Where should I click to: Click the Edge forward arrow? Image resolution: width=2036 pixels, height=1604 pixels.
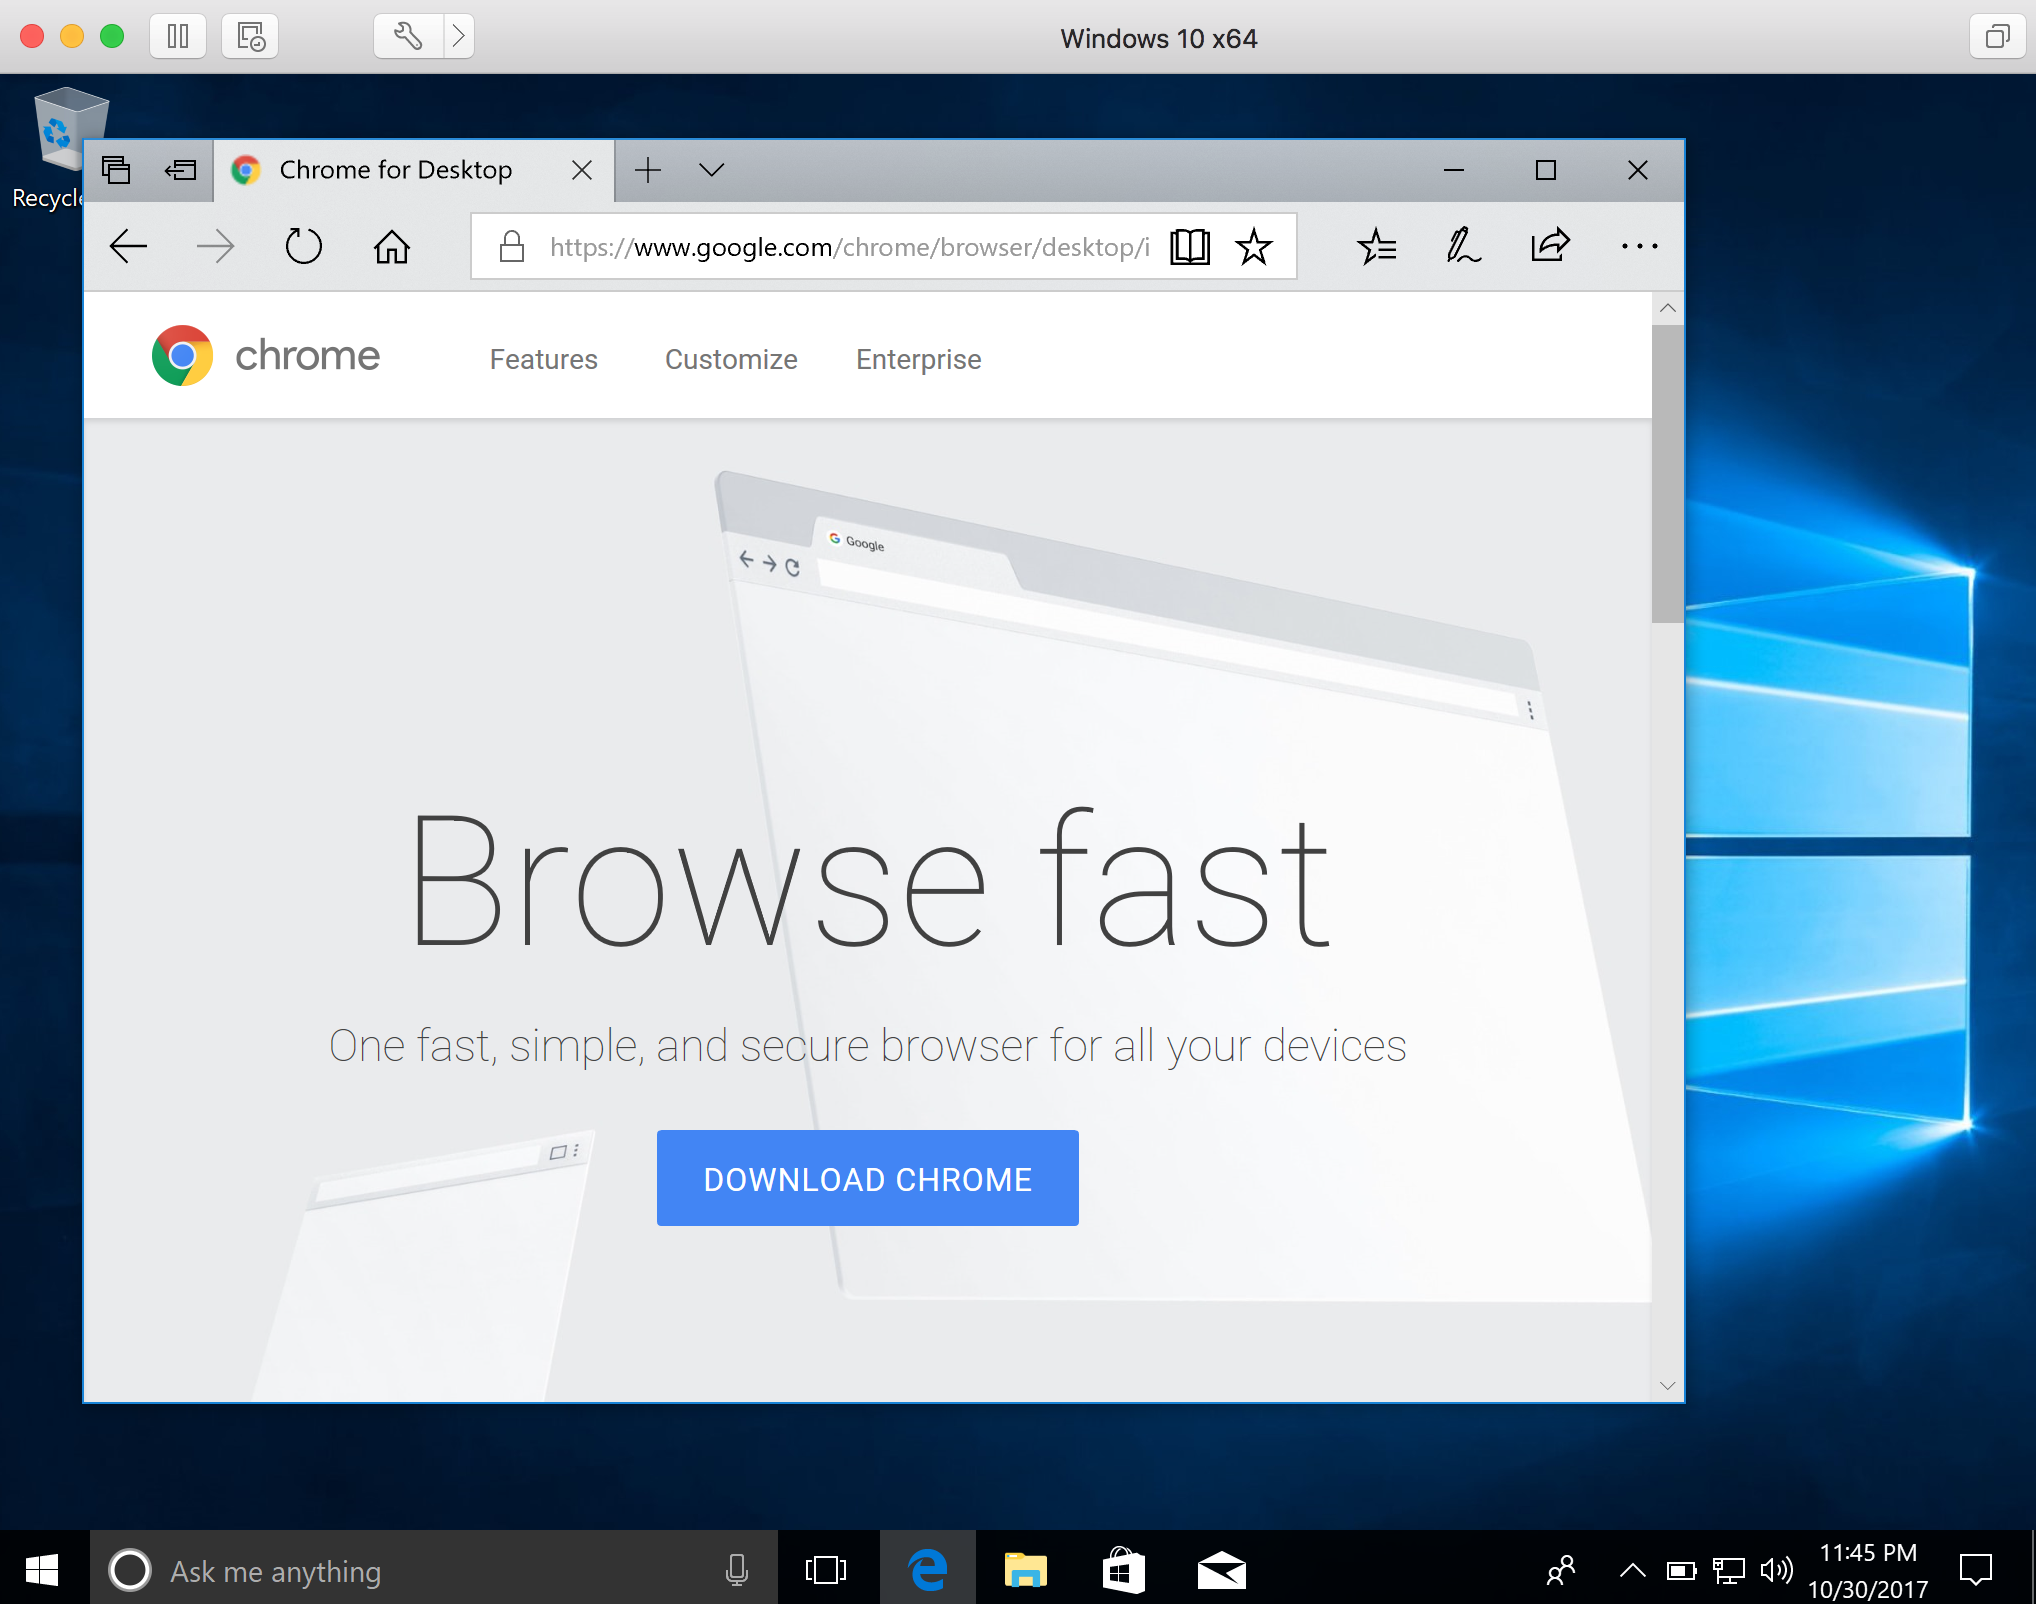tap(215, 246)
